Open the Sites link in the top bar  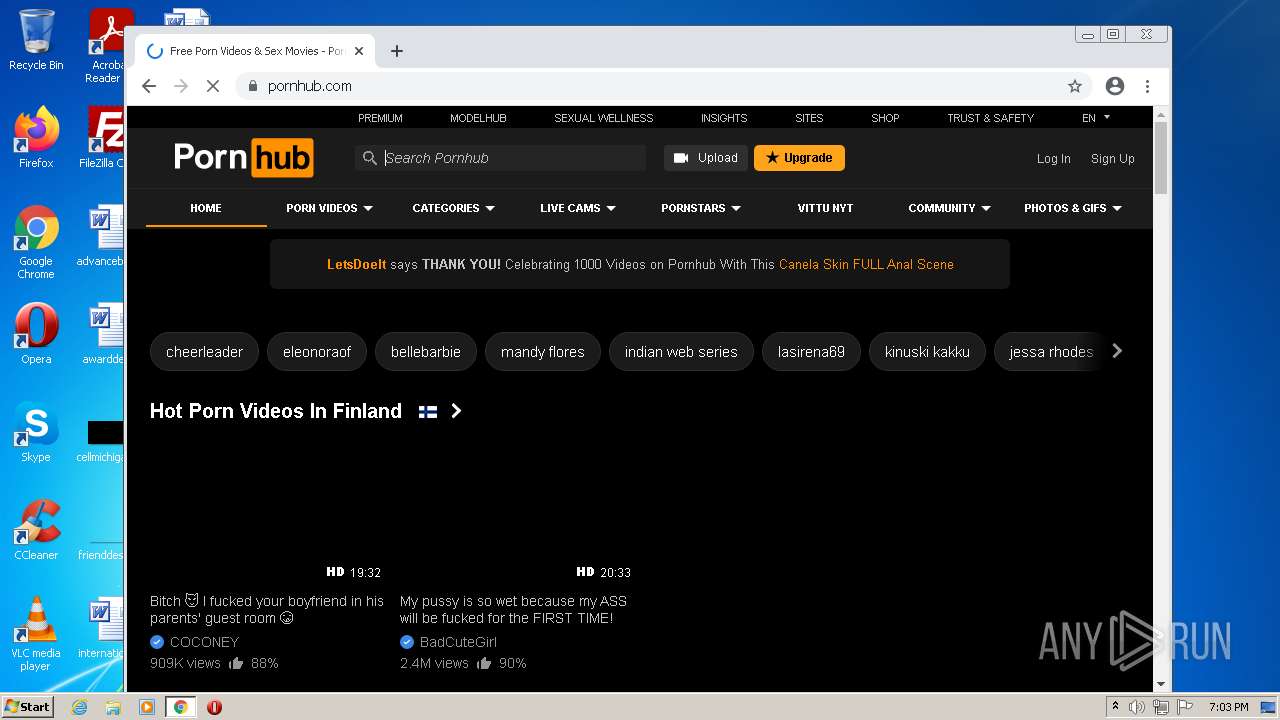point(809,118)
